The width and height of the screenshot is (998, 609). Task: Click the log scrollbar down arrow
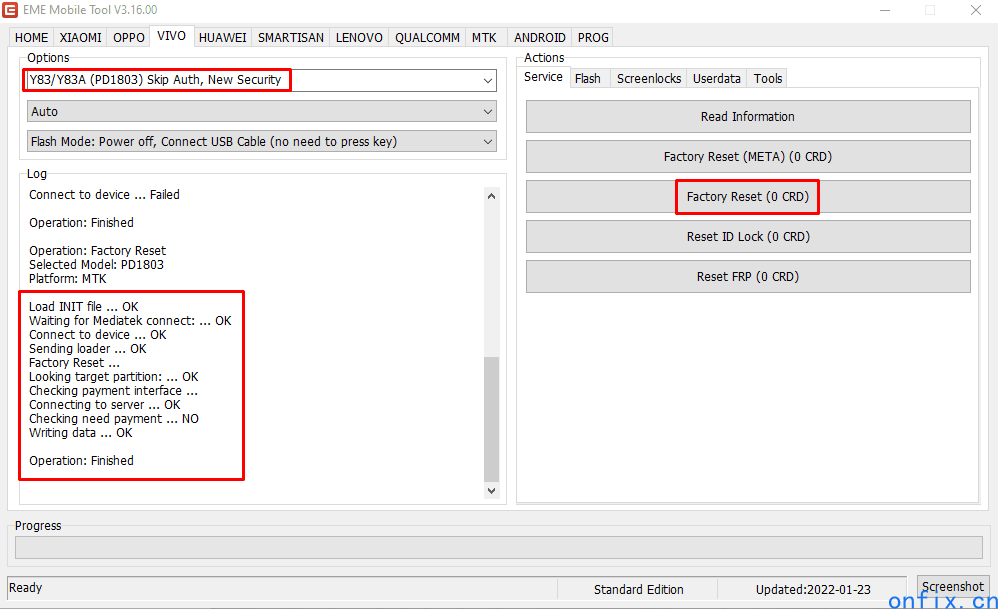click(x=491, y=491)
